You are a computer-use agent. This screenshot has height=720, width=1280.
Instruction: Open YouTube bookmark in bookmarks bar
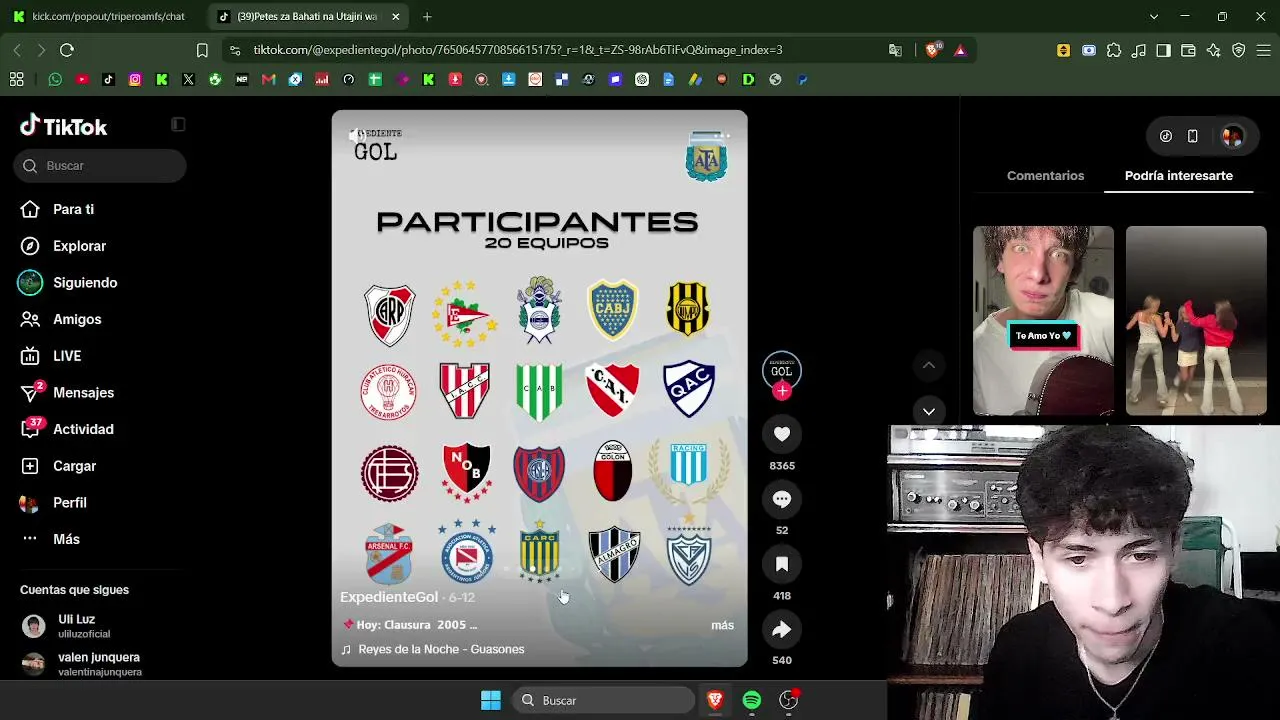82,79
